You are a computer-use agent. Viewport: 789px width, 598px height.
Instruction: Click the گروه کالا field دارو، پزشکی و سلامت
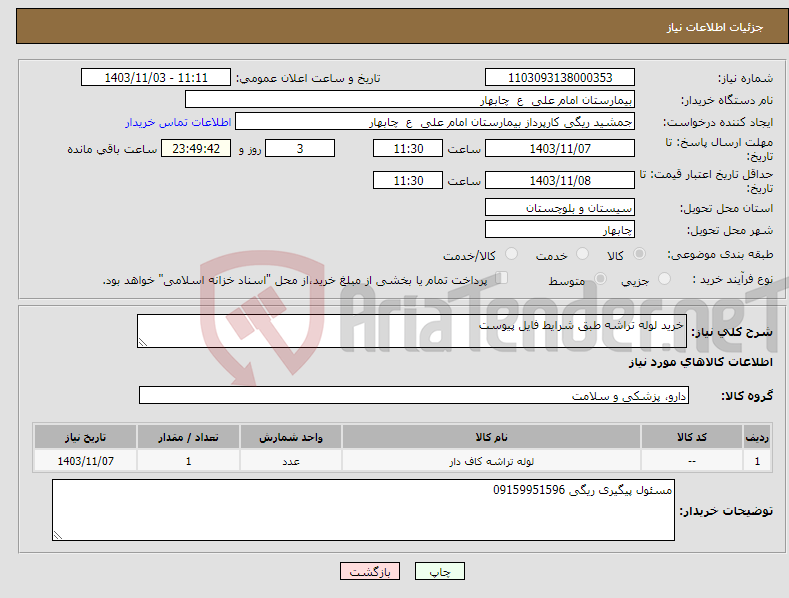click(414, 396)
